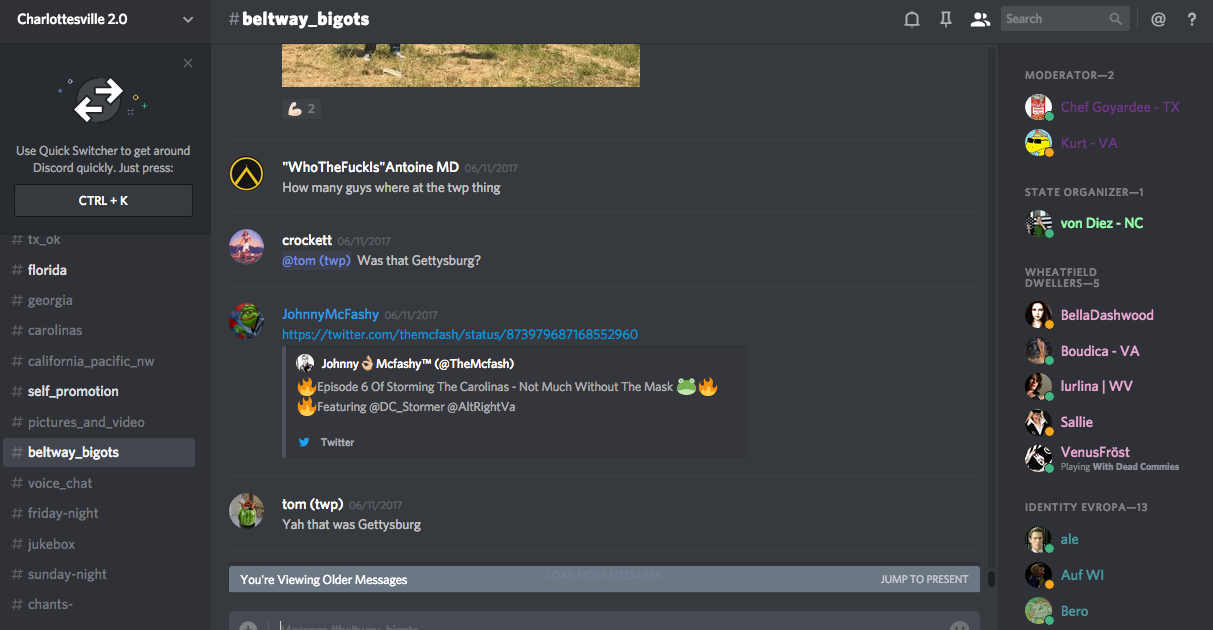Click the help question mark icon

(1192, 19)
